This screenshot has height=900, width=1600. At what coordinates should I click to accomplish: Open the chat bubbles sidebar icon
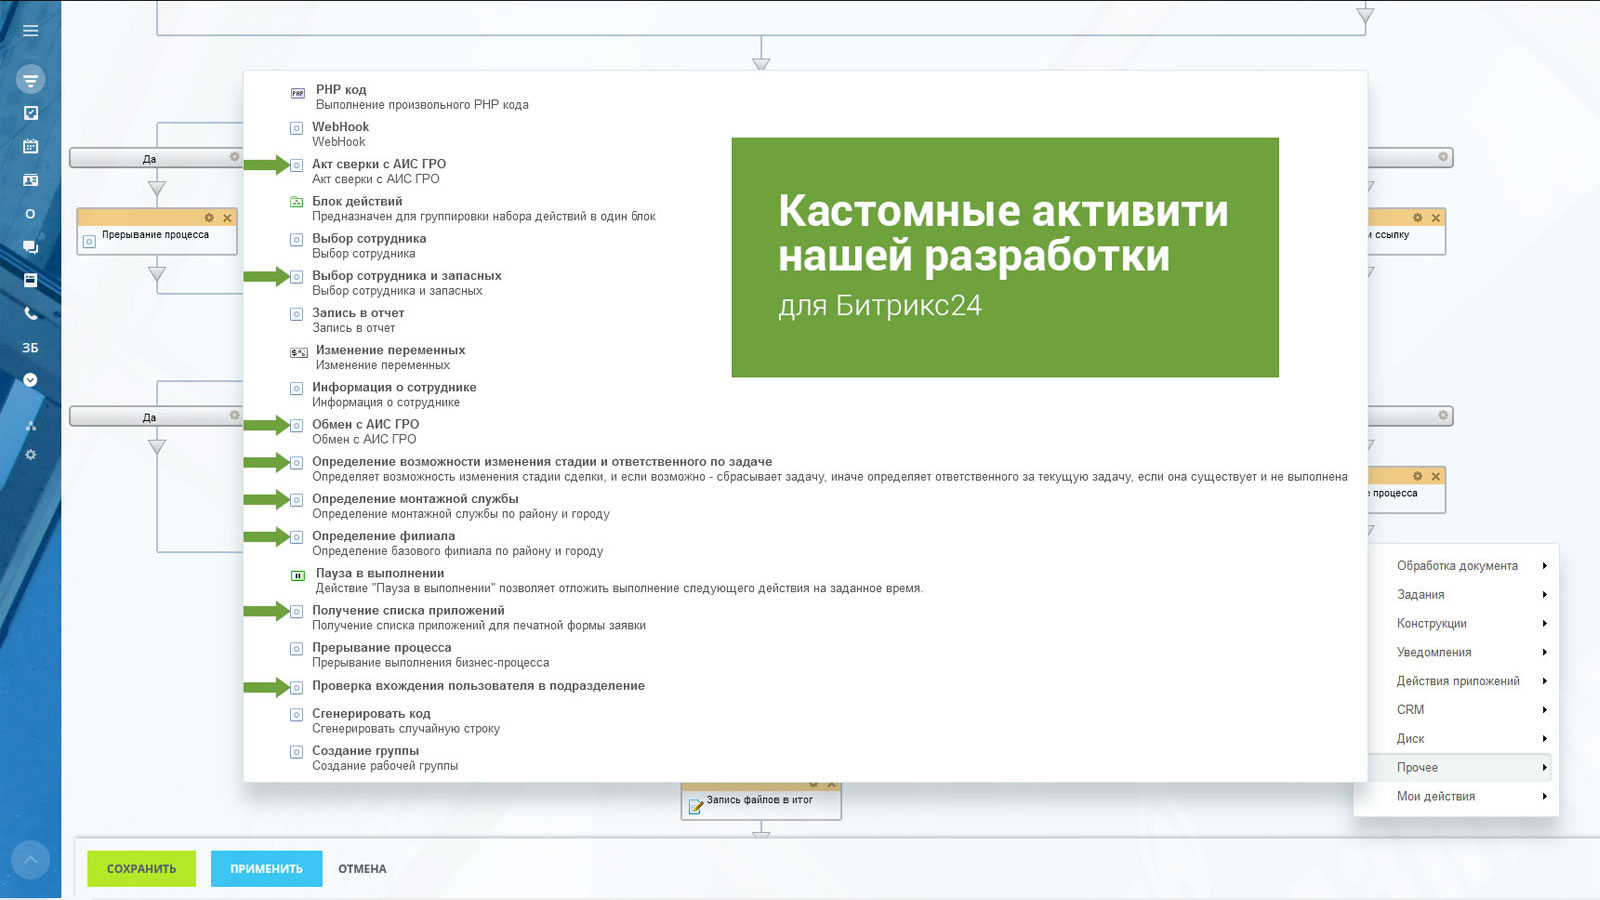coord(31,247)
